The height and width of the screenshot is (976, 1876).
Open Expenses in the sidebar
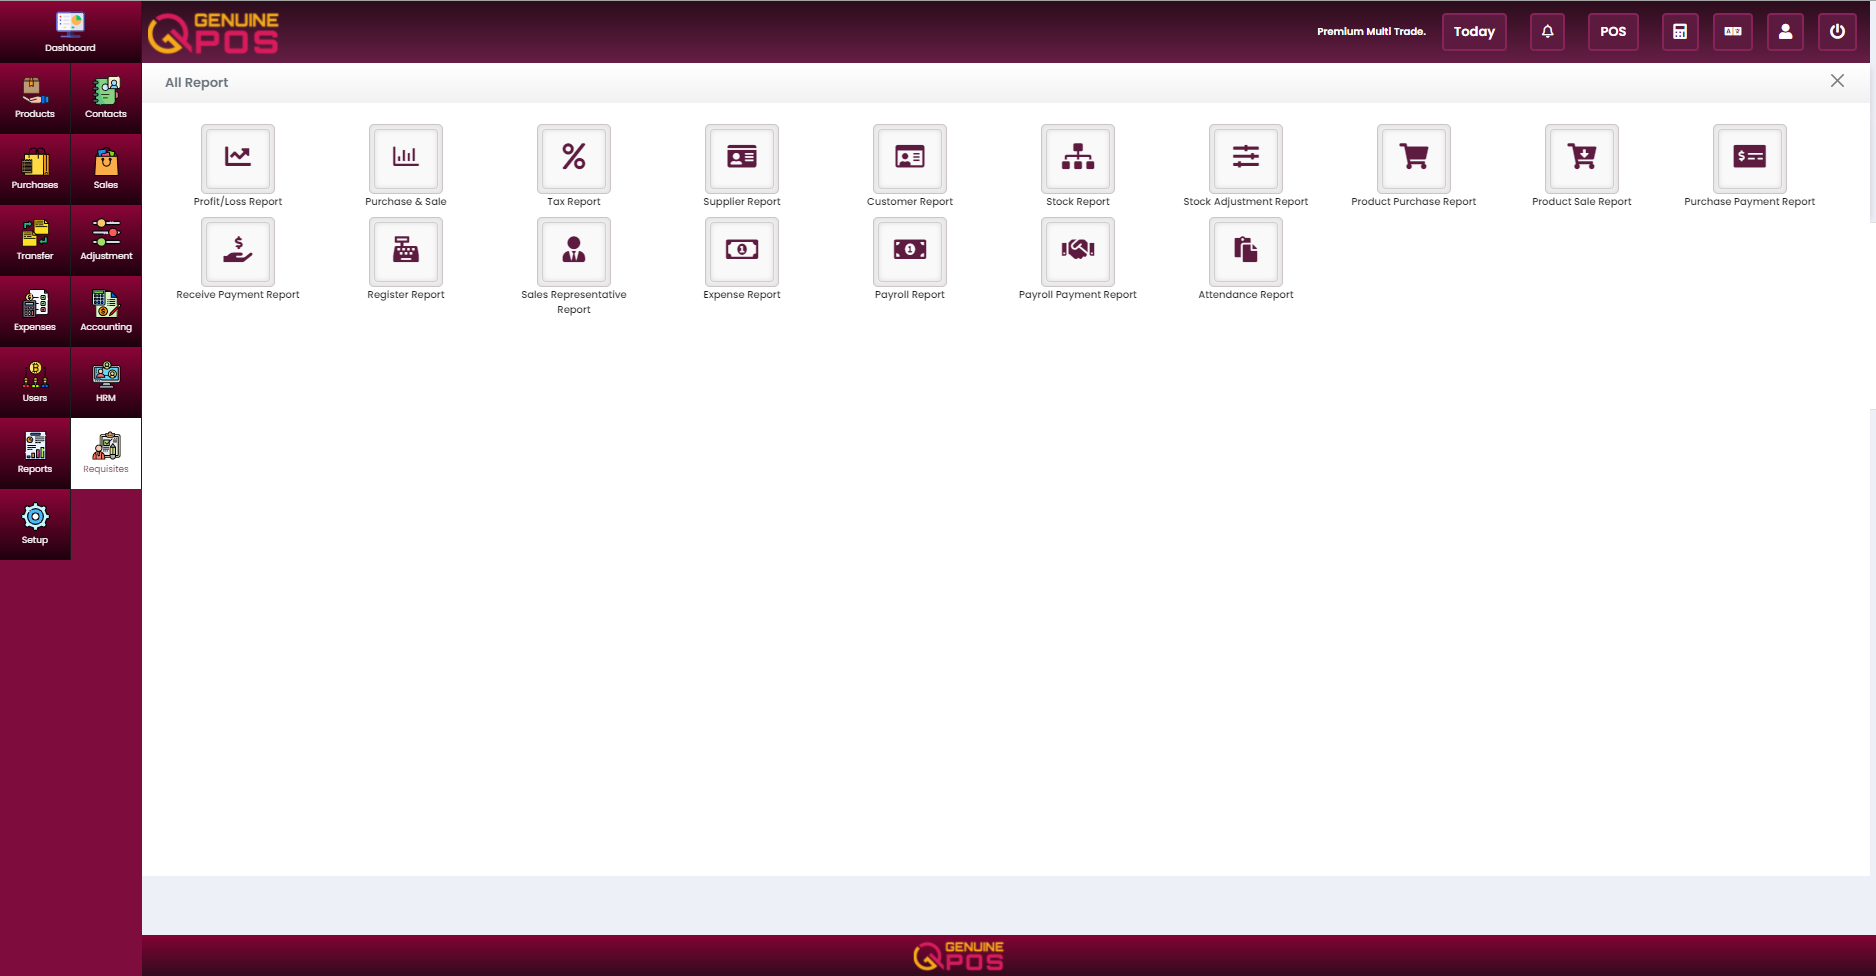tap(35, 311)
